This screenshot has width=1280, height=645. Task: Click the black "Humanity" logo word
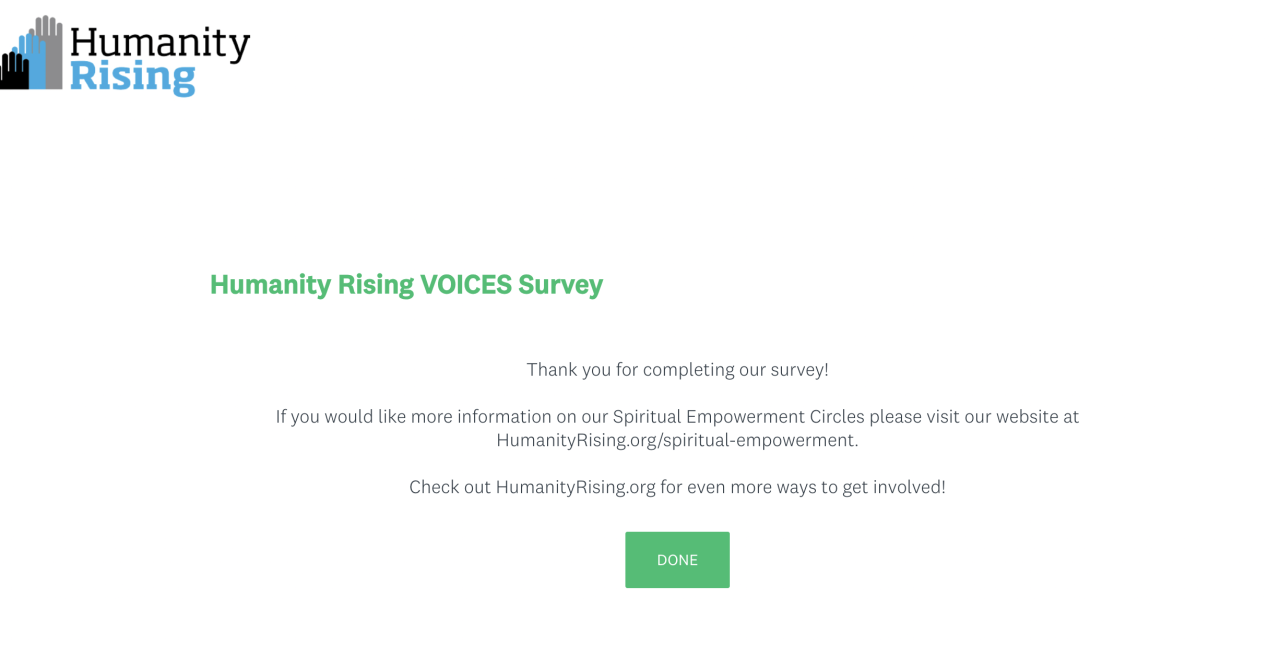(x=160, y=44)
